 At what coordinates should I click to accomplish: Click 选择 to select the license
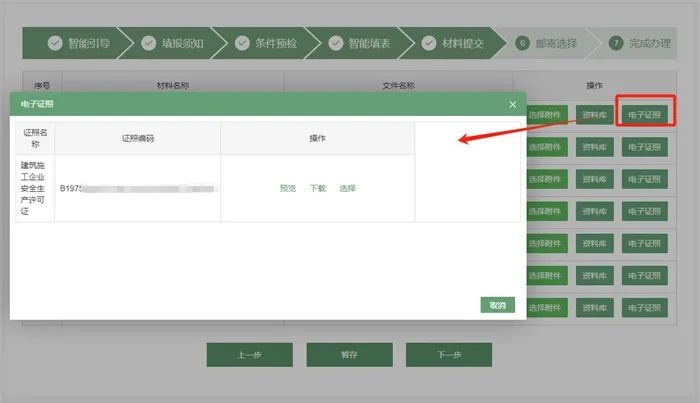[347, 188]
